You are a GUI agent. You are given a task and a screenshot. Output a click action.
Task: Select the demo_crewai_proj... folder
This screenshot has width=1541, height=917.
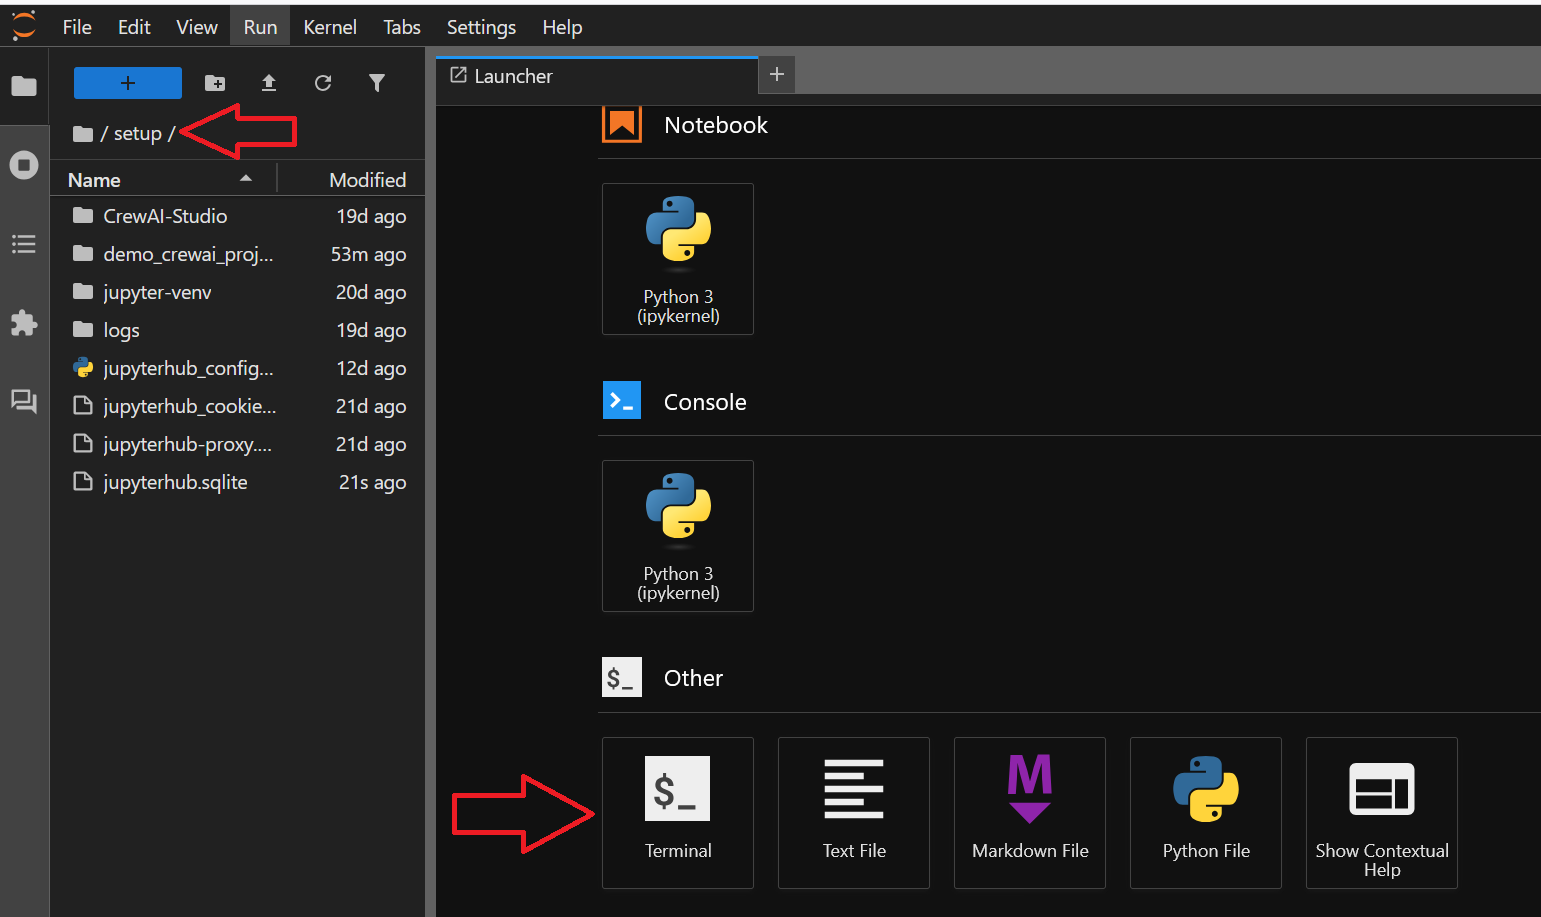pos(238,254)
